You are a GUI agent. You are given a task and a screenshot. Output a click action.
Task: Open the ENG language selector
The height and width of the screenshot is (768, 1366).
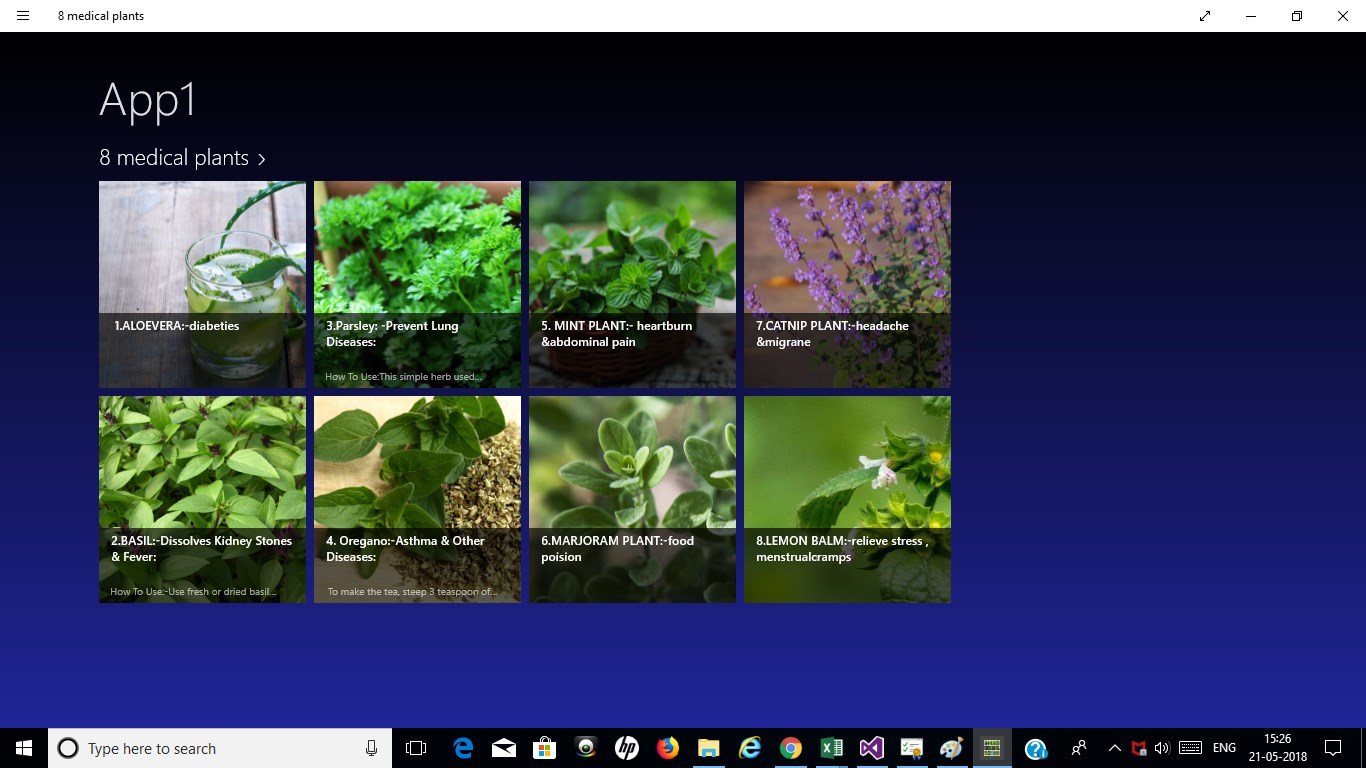[1223, 747]
